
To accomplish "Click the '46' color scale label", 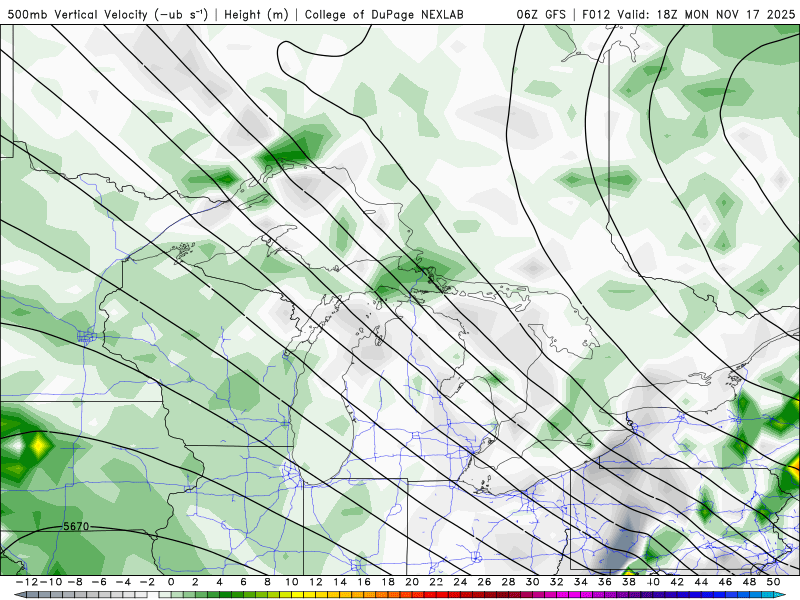I will [725, 582].
